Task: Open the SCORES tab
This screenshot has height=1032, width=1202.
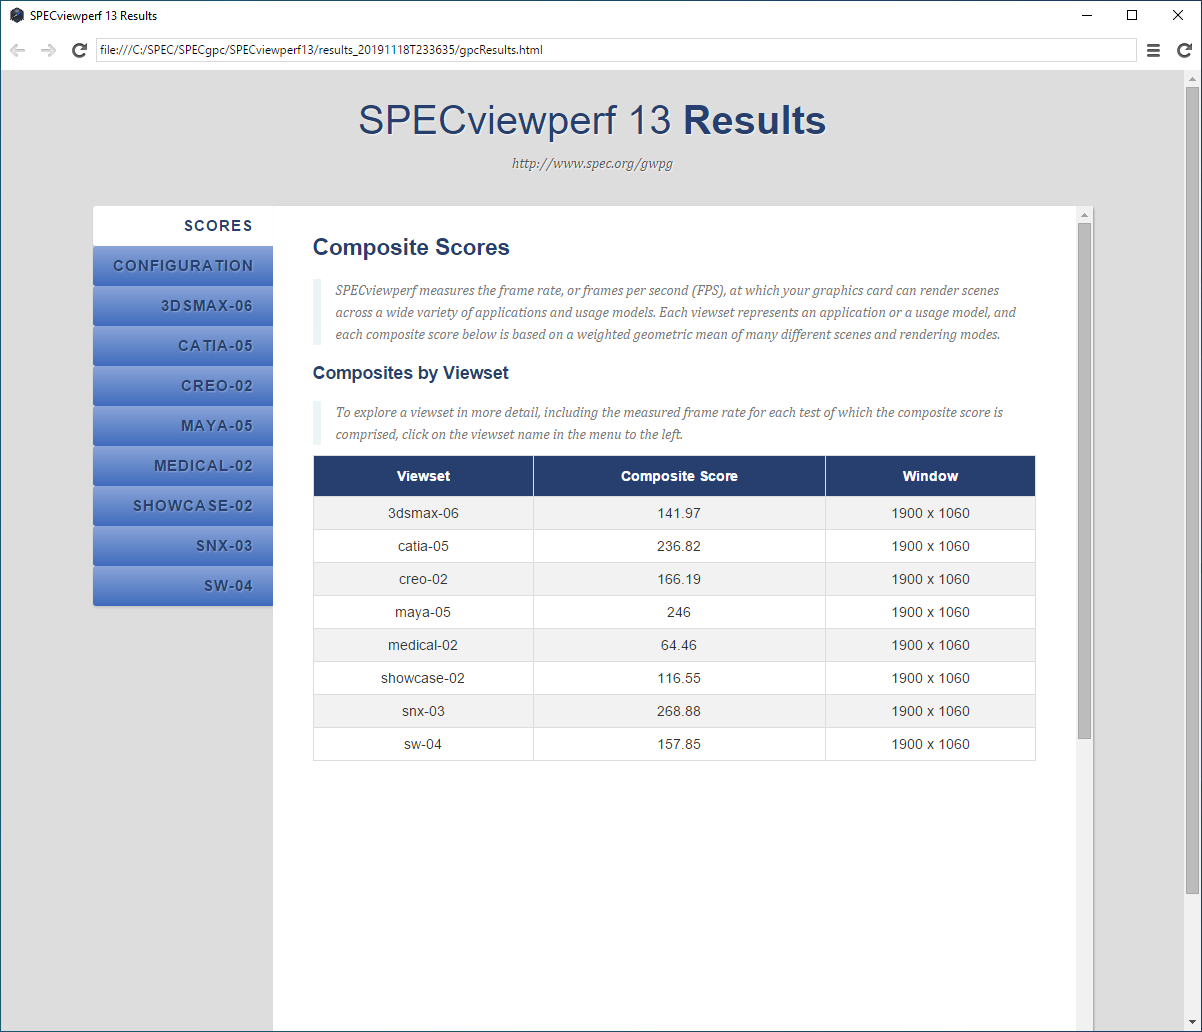Action: pyautogui.click(x=183, y=226)
